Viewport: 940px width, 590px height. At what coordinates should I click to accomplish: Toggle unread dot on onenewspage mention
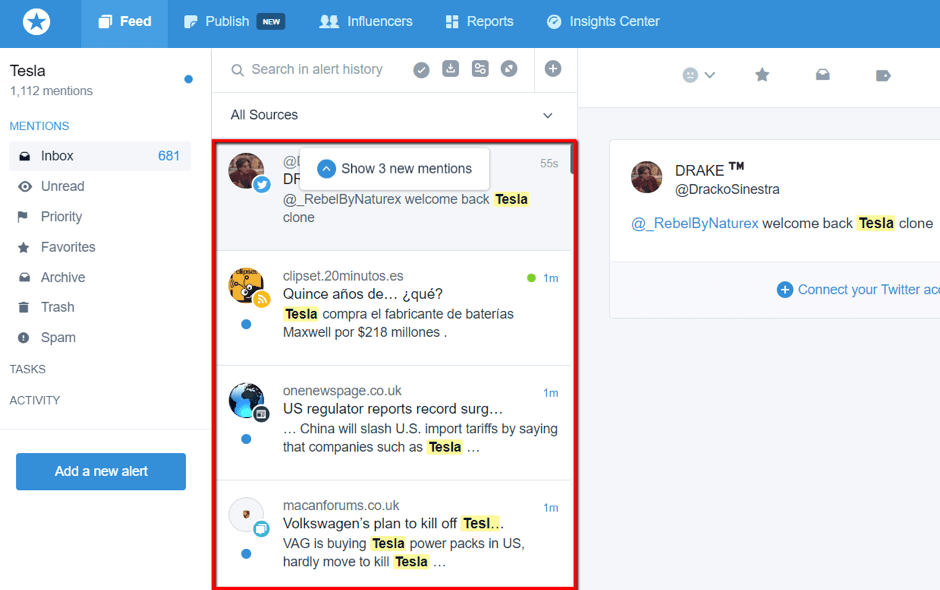tap(246, 440)
